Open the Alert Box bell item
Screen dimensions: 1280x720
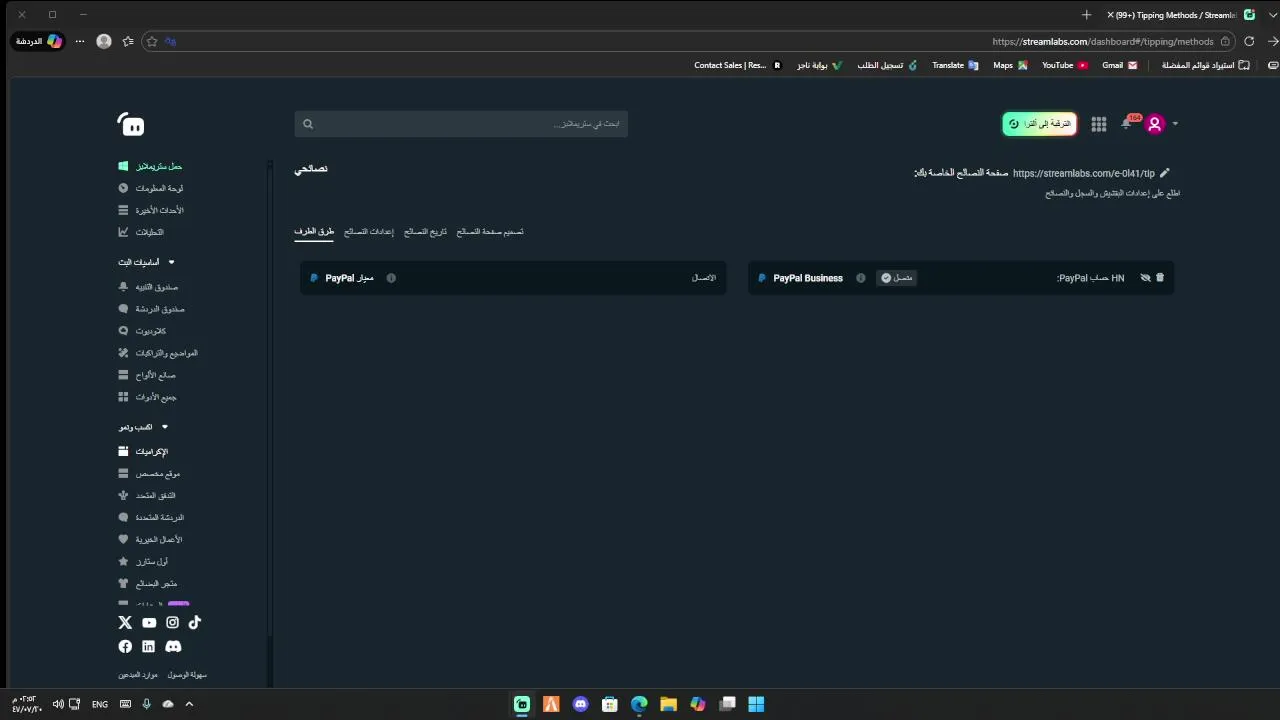point(148,287)
